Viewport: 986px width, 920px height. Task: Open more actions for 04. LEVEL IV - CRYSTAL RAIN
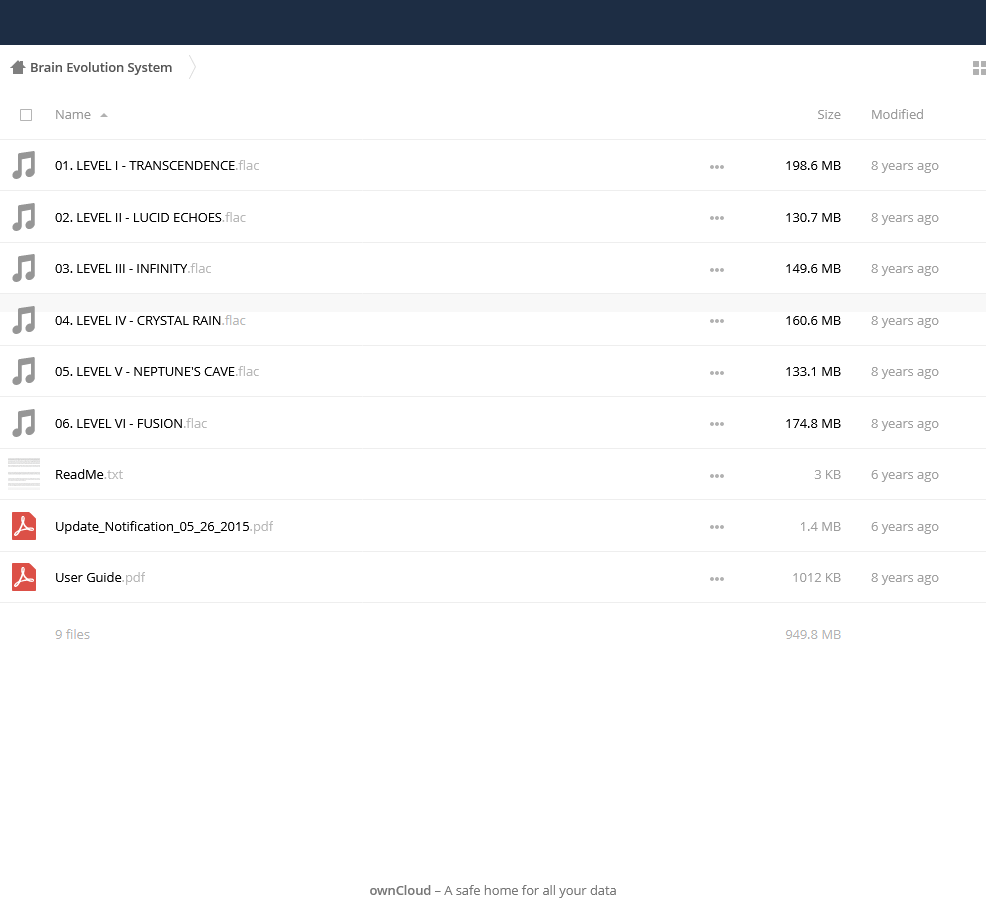coord(717,321)
